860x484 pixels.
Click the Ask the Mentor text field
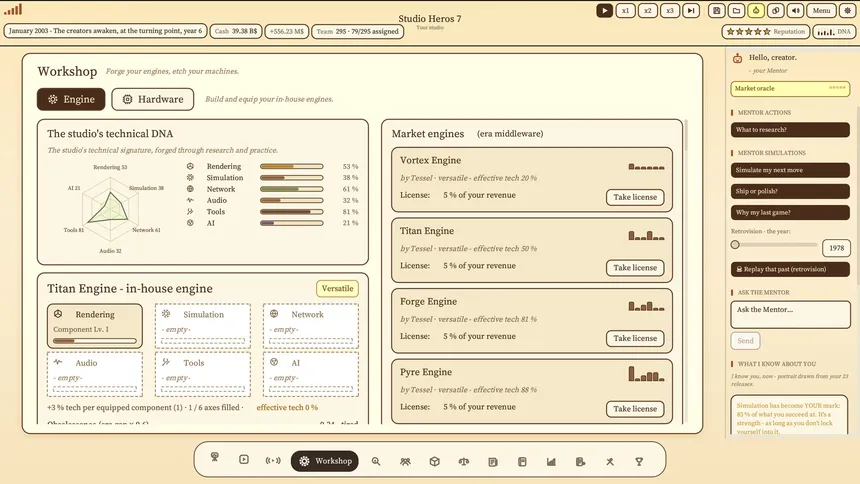pos(790,314)
